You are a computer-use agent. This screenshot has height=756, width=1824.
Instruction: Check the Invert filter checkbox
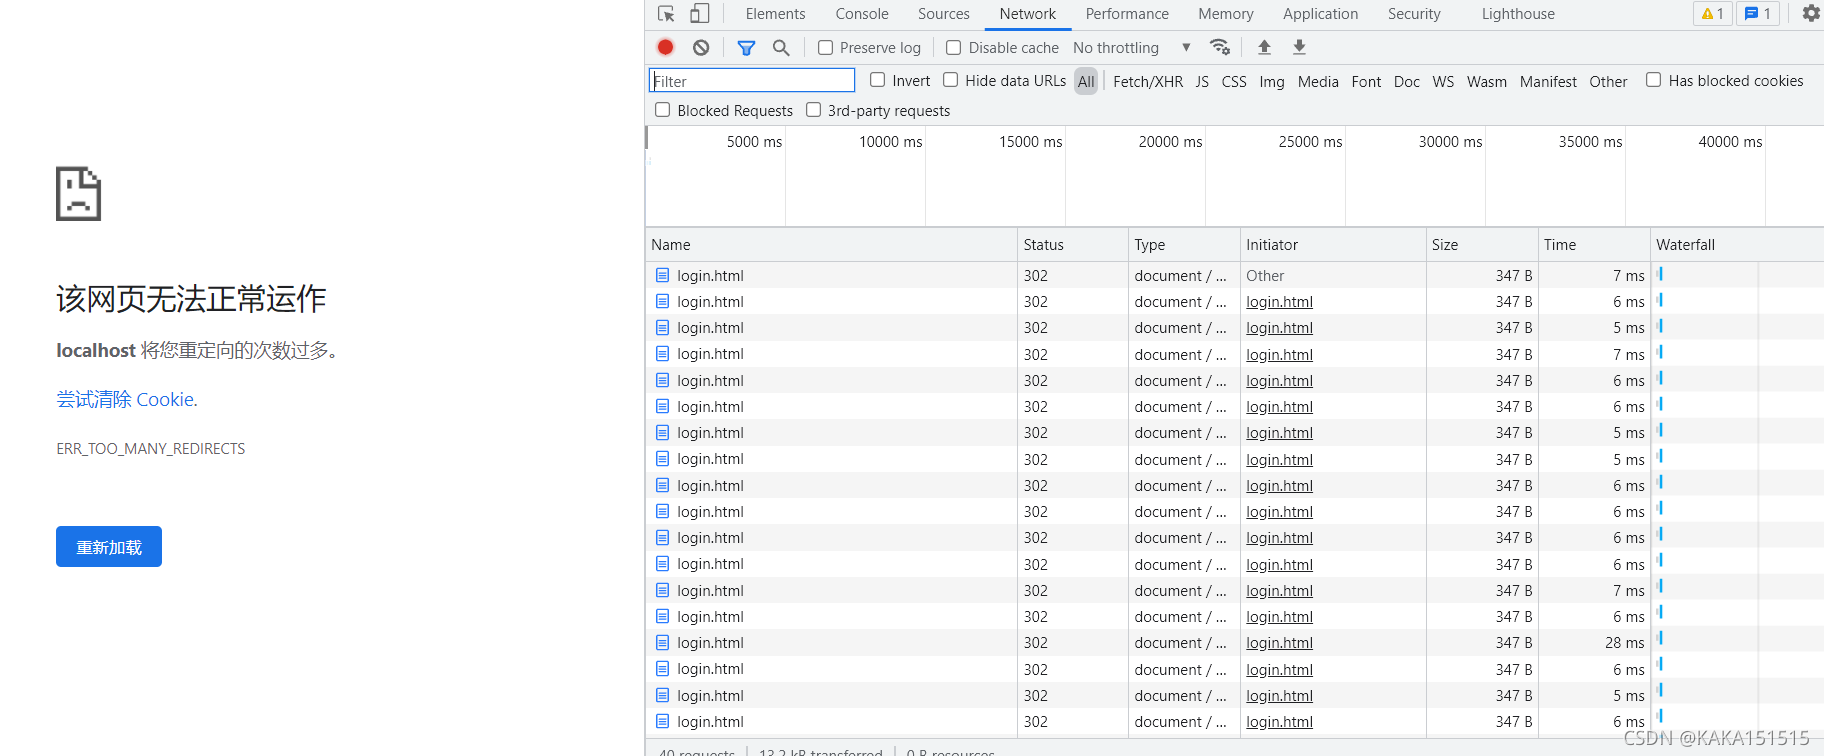(877, 80)
